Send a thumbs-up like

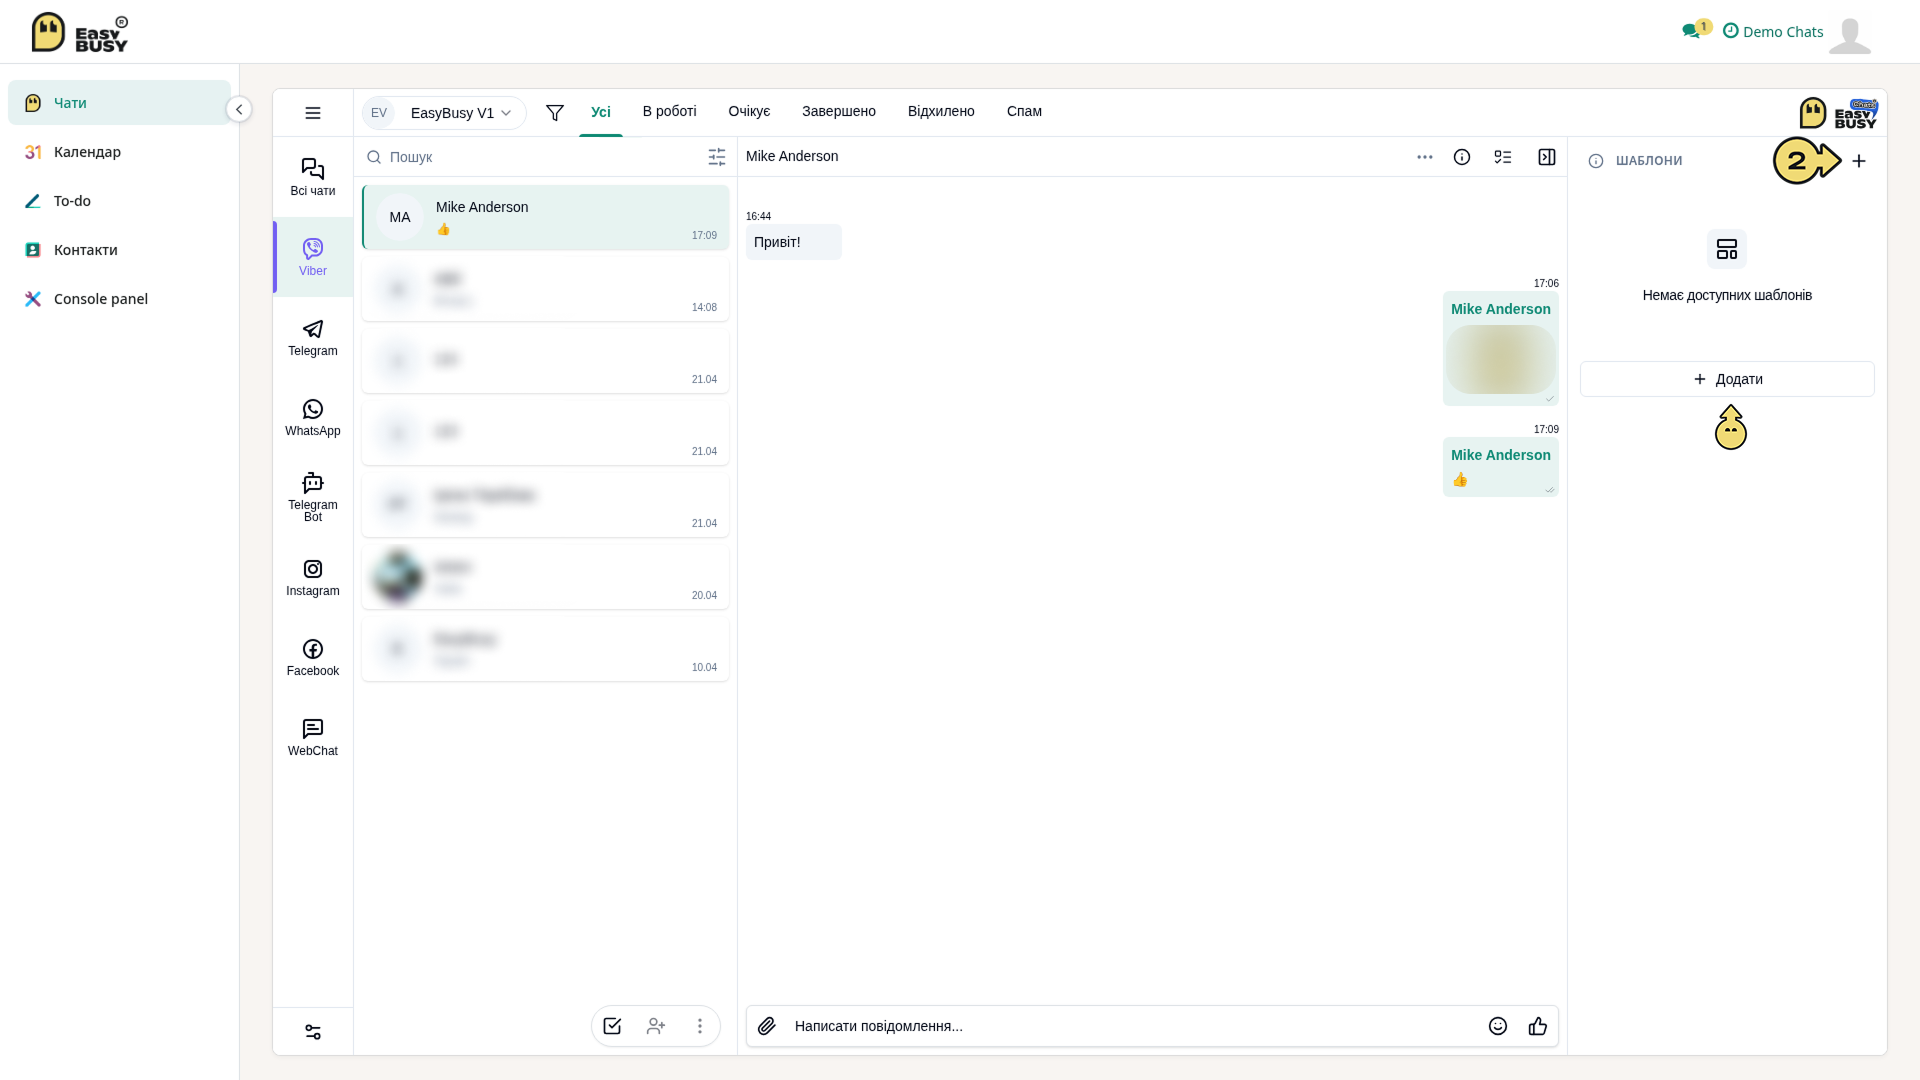1538,1026
